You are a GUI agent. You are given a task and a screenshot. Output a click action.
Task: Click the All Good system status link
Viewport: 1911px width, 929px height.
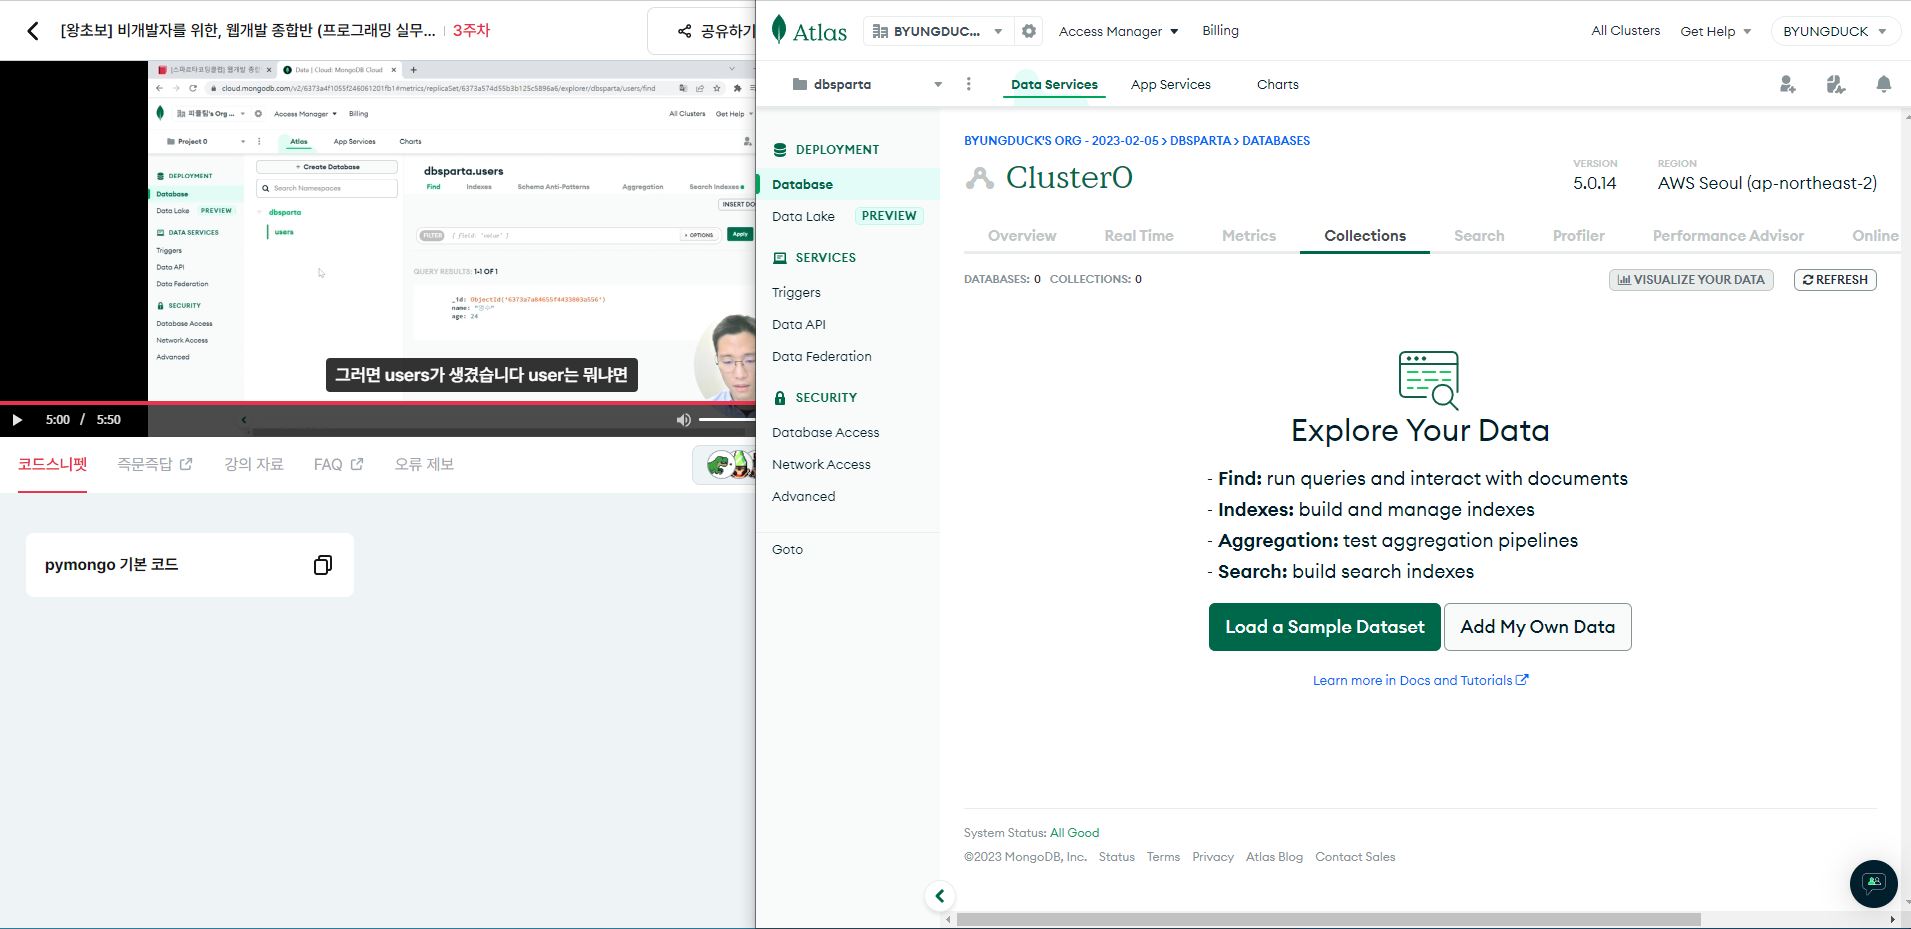[x=1074, y=833]
